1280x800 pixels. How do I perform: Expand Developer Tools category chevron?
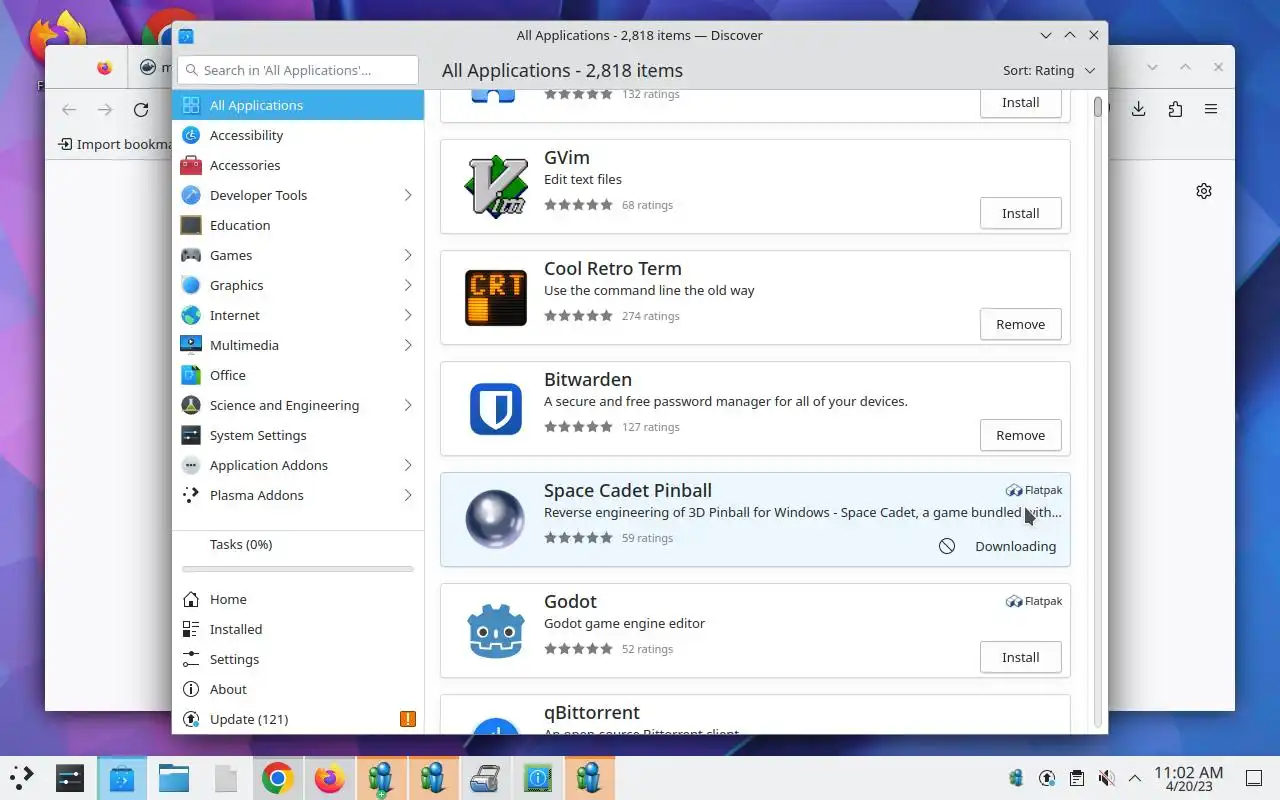pos(408,195)
